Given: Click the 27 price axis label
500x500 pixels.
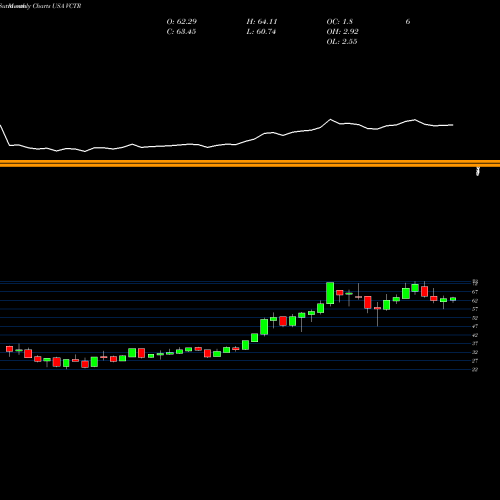Looking at the screenshot, I should pyautogui.click(x=475, y=361).
